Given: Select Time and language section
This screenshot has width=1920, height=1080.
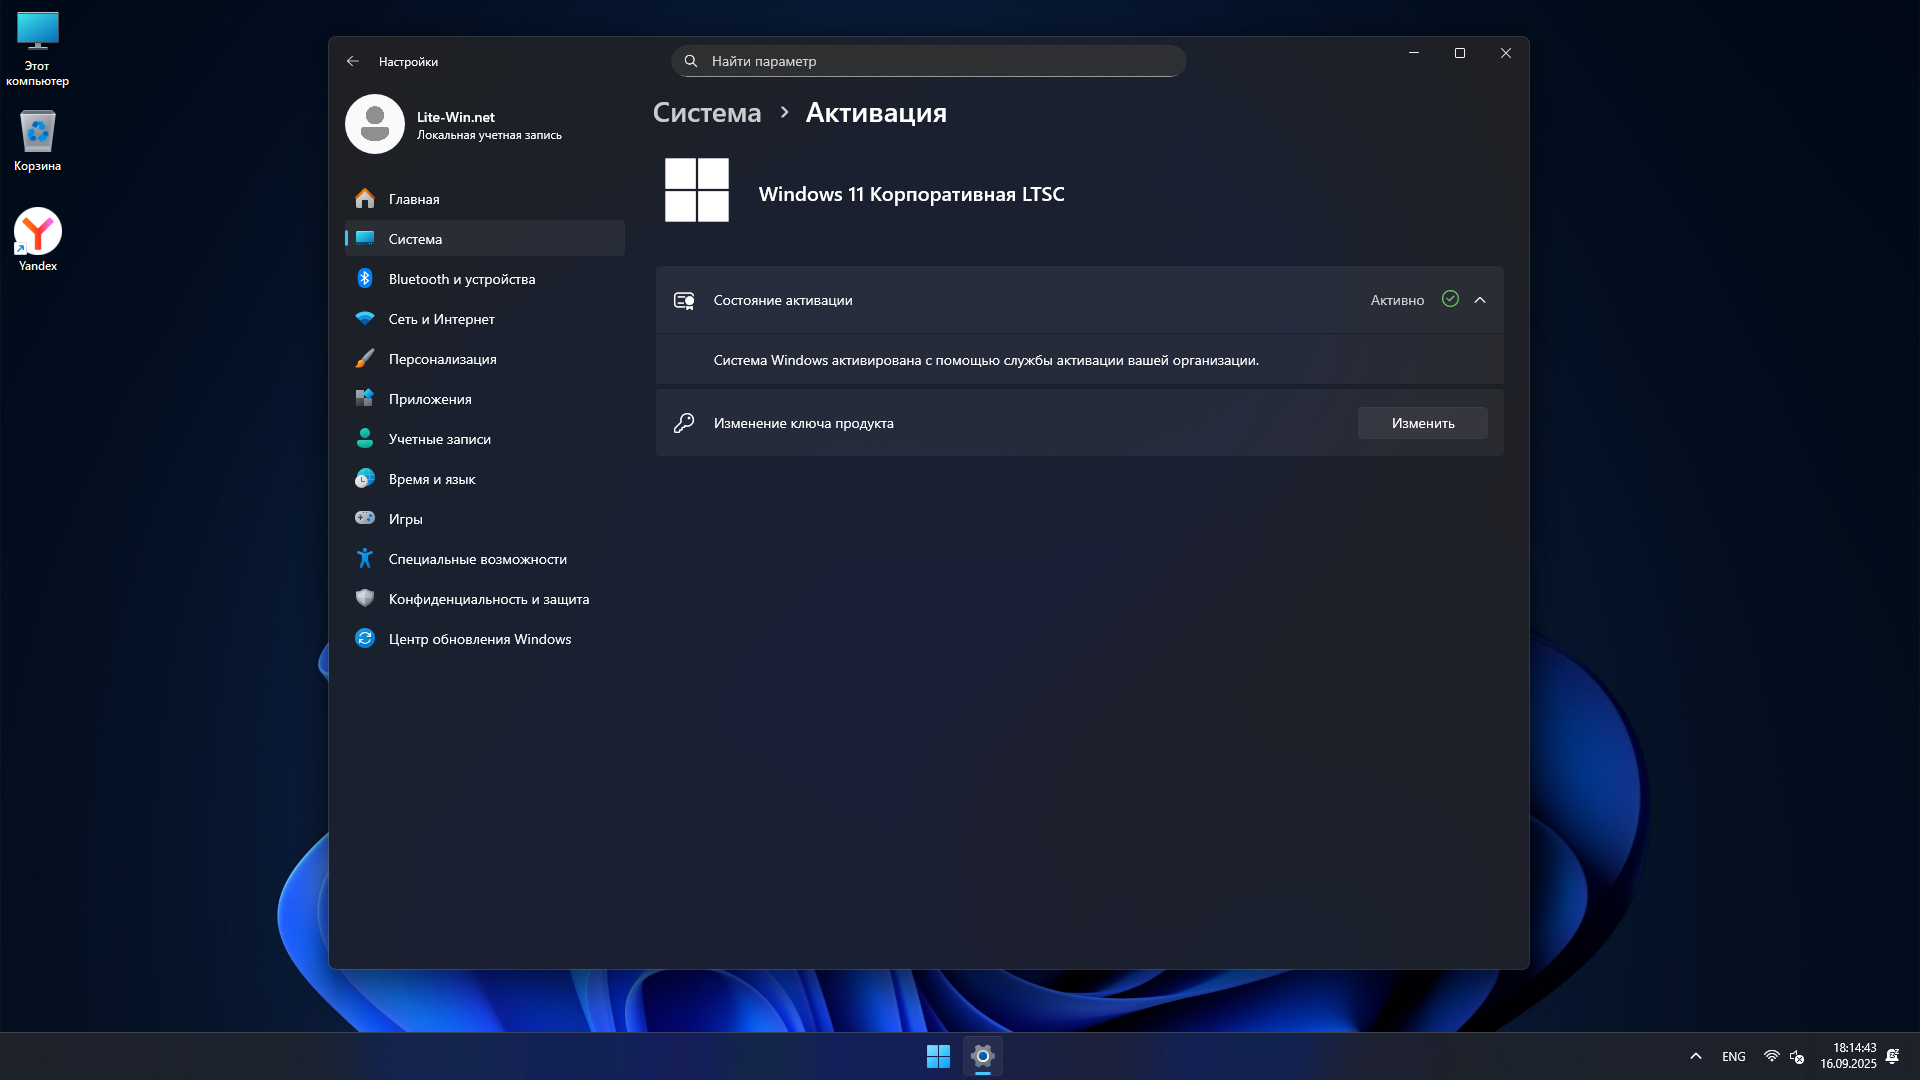Looking at the screenshot, I should (432, 479).
